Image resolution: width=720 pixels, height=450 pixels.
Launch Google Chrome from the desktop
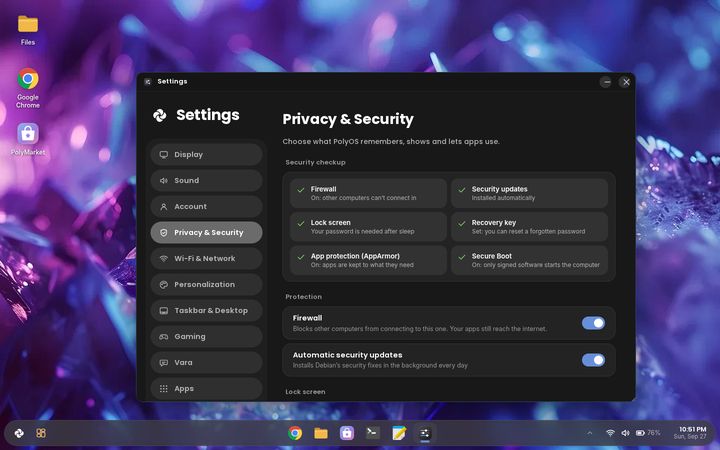[x=28, y=88]
